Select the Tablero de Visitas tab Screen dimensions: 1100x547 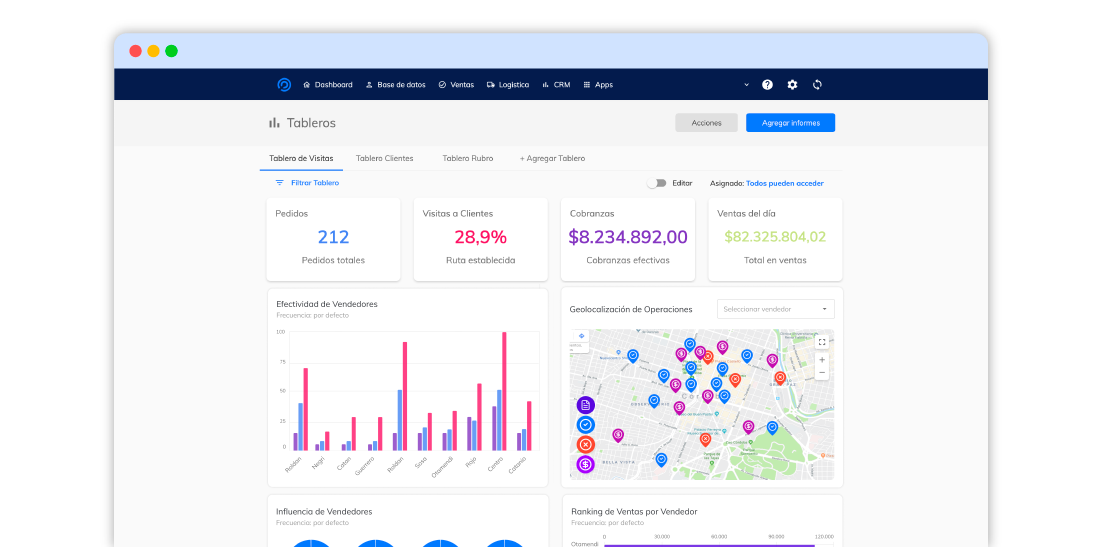click(301, 158)
